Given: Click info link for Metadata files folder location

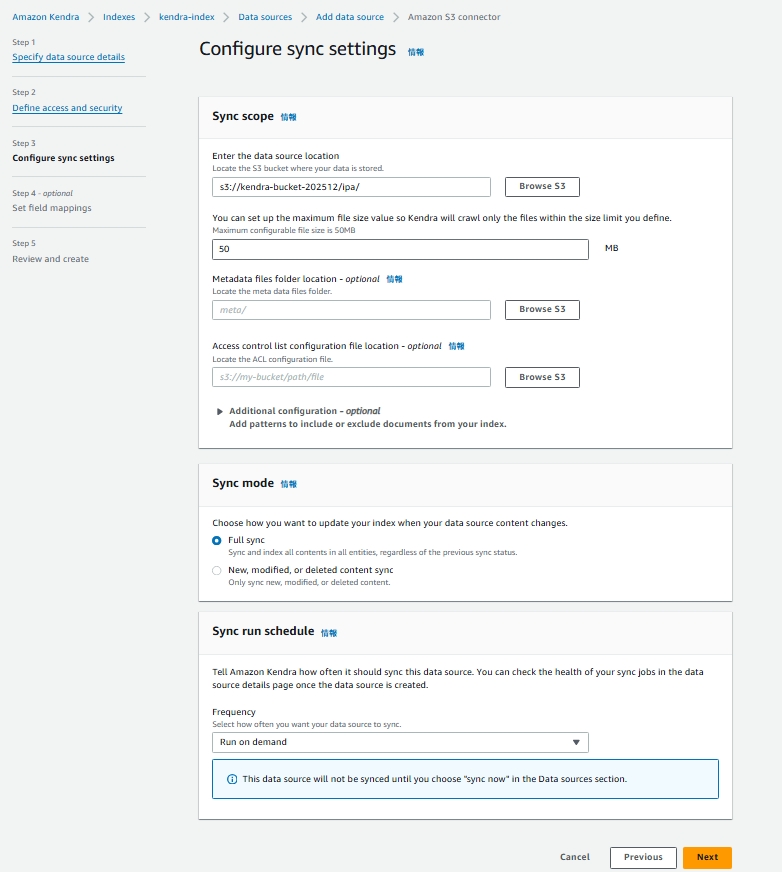Looking at the screenshot, I should pos(394,279).
